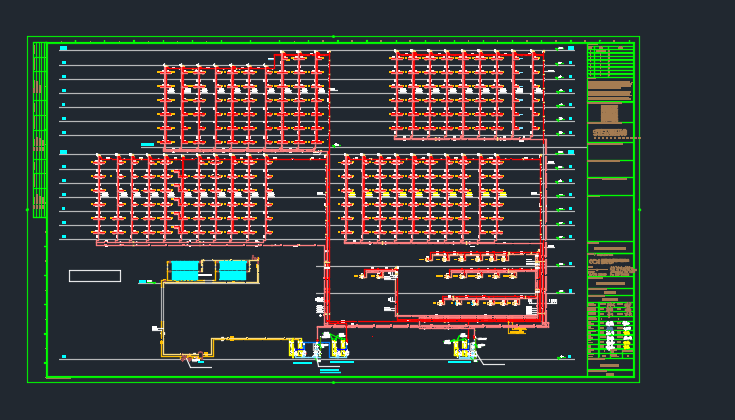The height and width of the screenshot is (420, 735).
Task: Select the large brown company name in title block
Action: (609, 133)
